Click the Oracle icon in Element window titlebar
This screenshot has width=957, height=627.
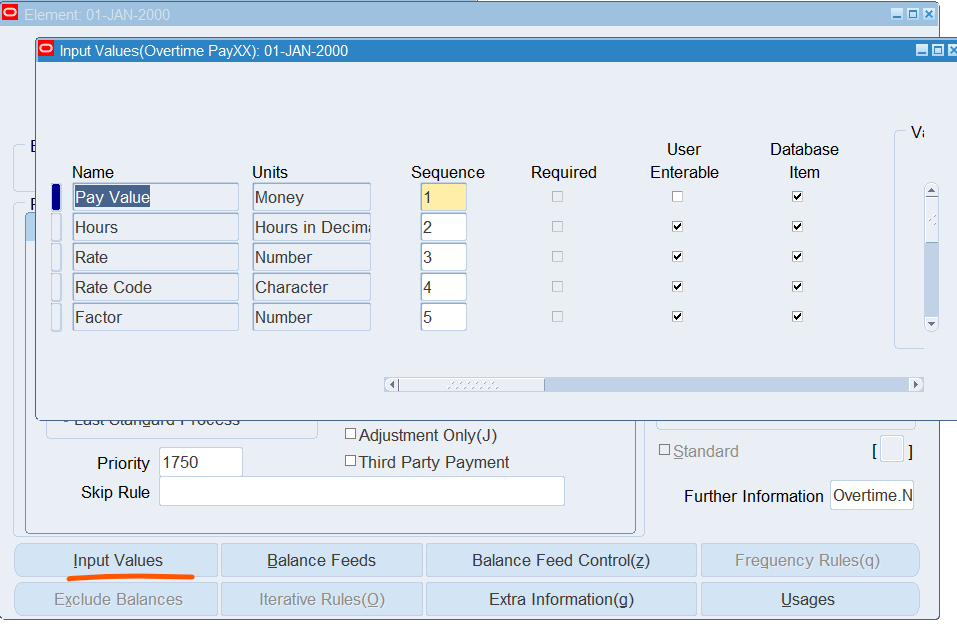click(11, 14)
